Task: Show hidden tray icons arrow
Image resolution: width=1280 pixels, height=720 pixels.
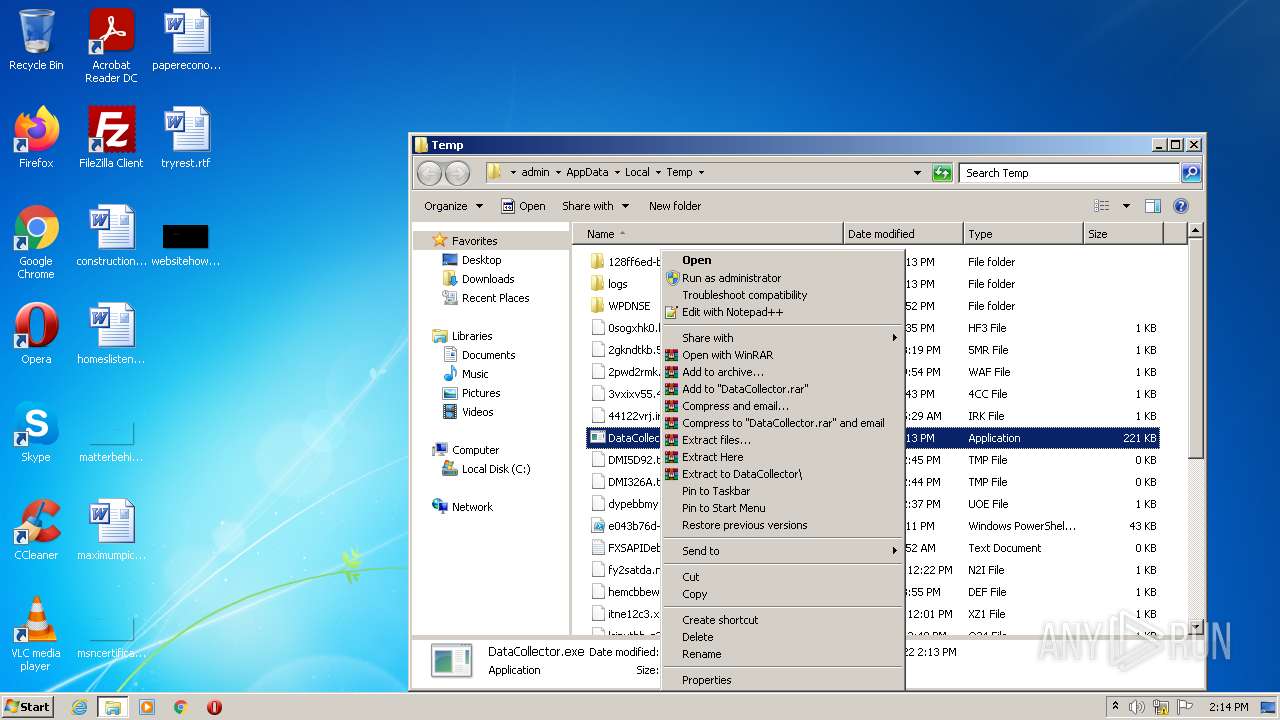Action: coord(1115,707)
